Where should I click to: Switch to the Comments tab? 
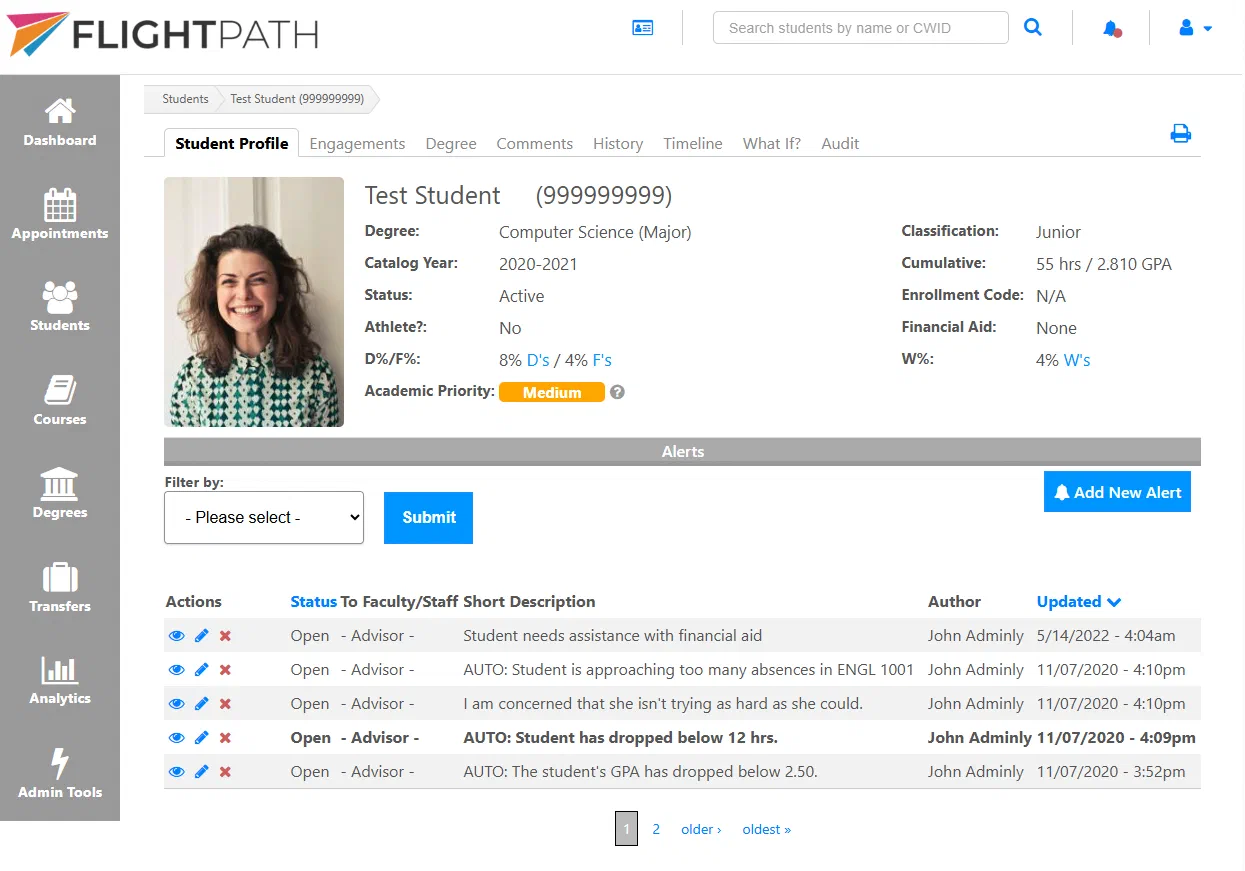(x=535, y=143)
